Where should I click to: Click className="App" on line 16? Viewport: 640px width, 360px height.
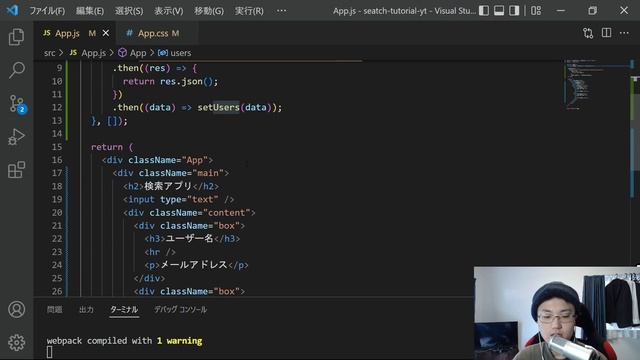click(168, 160)
